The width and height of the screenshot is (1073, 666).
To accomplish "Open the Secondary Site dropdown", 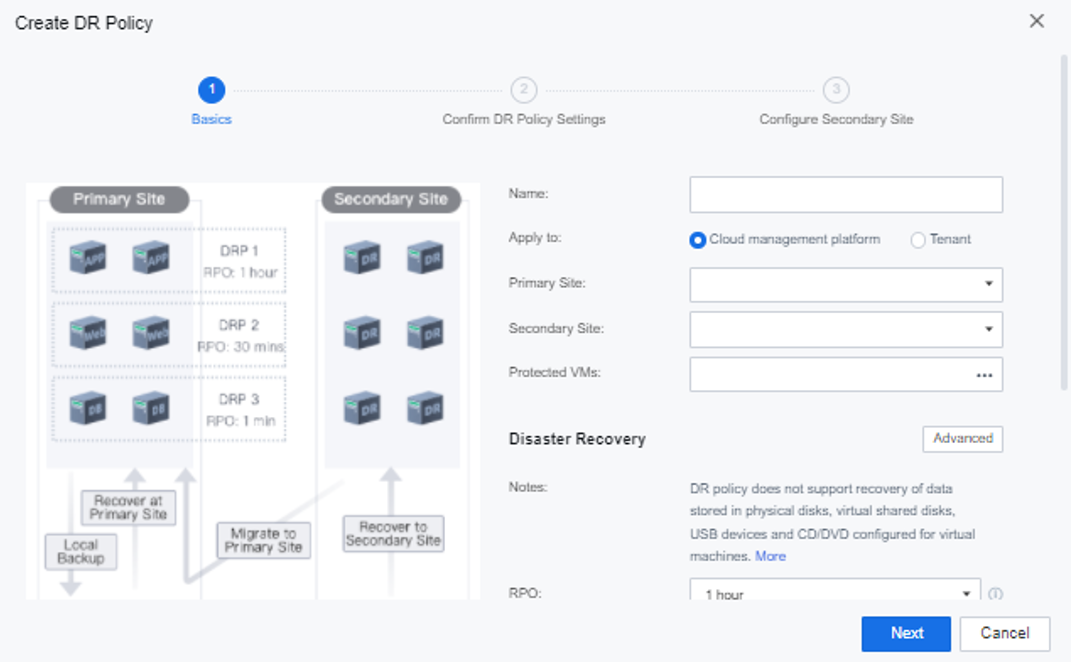I will click(x=846, y=329).
